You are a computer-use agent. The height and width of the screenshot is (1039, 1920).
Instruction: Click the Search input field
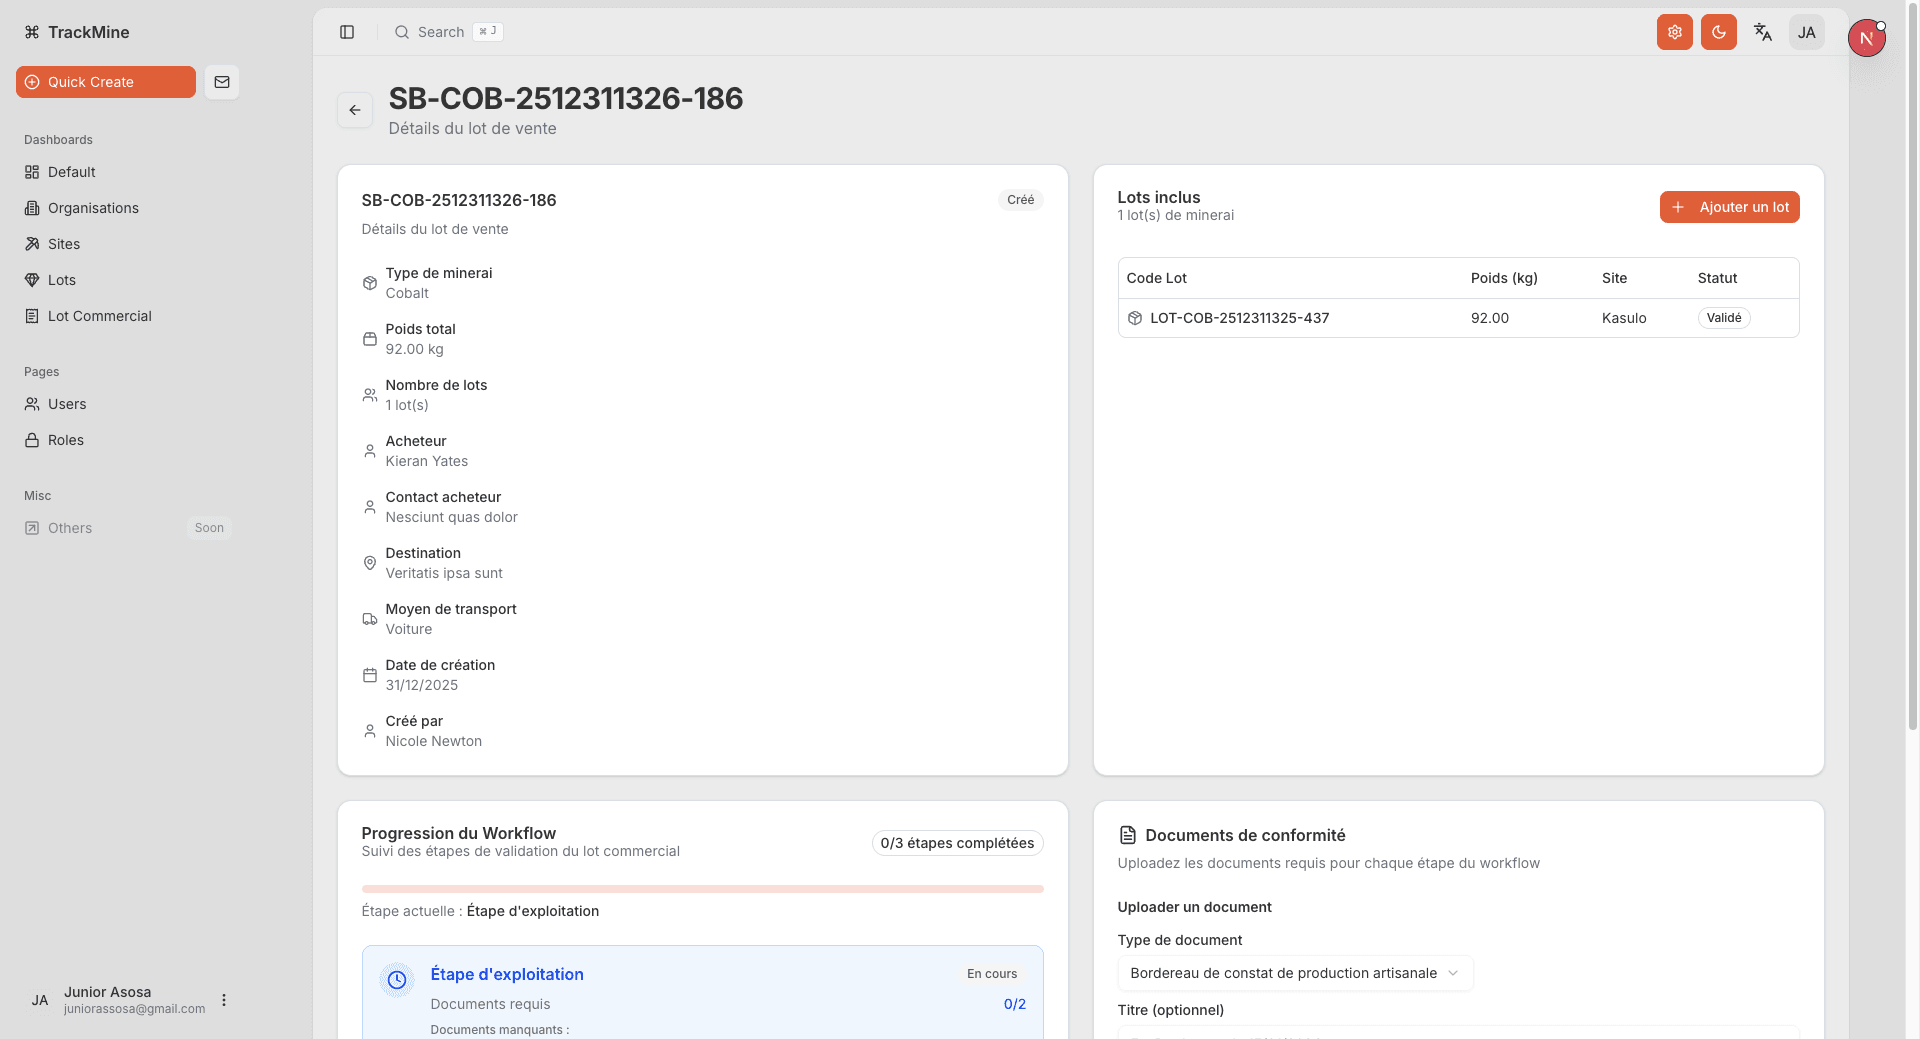click(440, 31)
